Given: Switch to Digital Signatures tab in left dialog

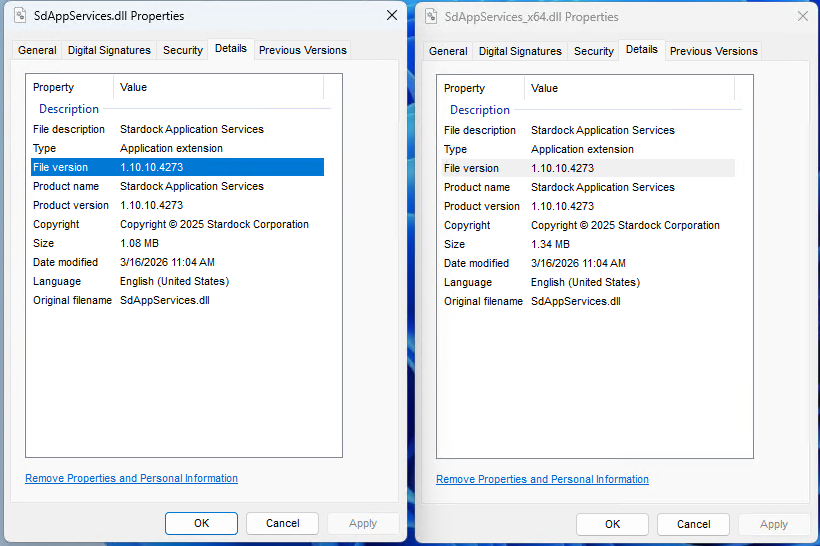Looking at the screenshot, I should [x=109, y=50].
